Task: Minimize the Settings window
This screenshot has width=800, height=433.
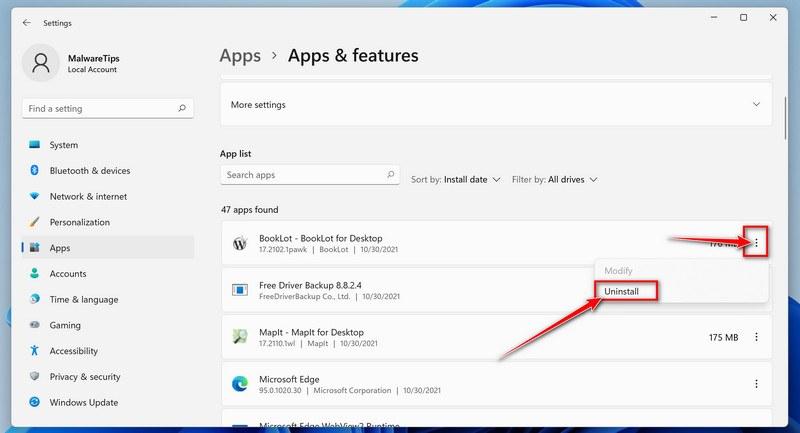Action: pyautogui.click(x=714, y=17)
